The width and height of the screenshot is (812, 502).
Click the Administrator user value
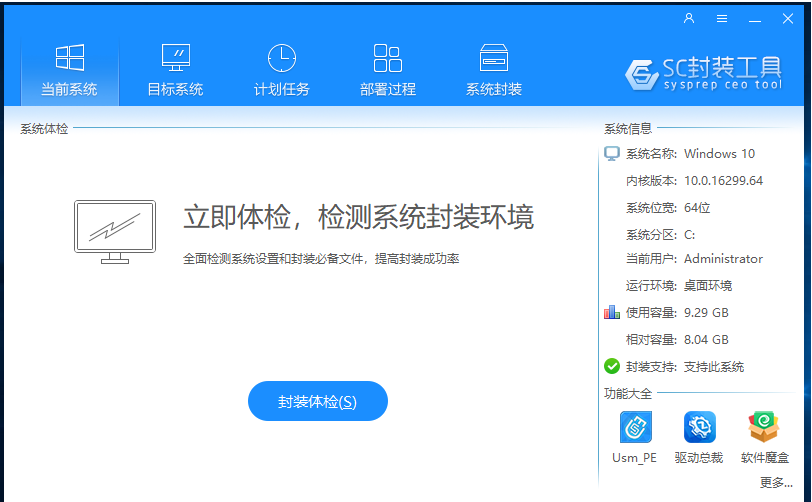click(723, 259)
